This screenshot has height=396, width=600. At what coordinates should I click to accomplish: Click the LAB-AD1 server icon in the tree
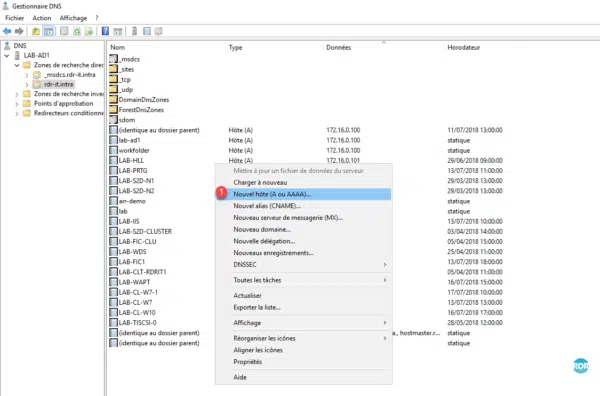click(x=17, y=55)
